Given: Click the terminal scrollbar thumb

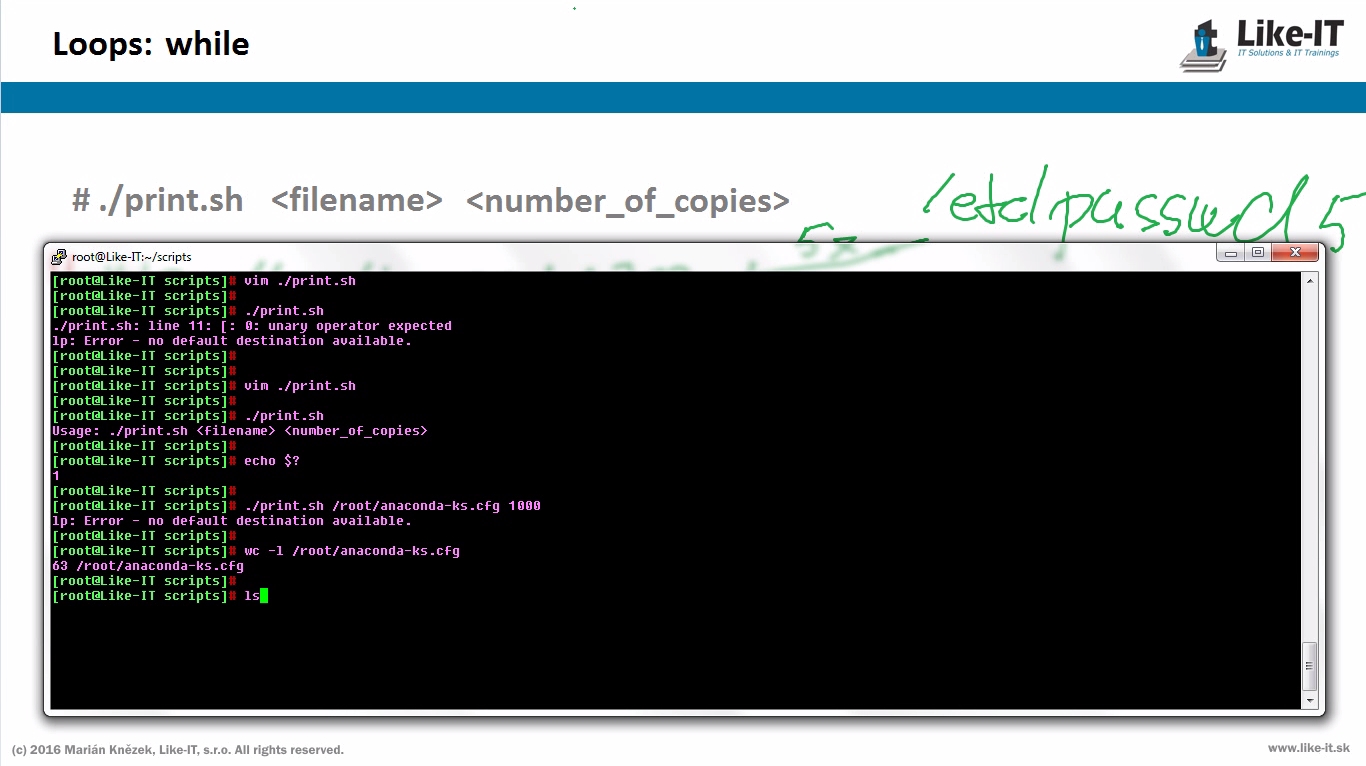Looking at the screenshot, I should (1310, 666).
